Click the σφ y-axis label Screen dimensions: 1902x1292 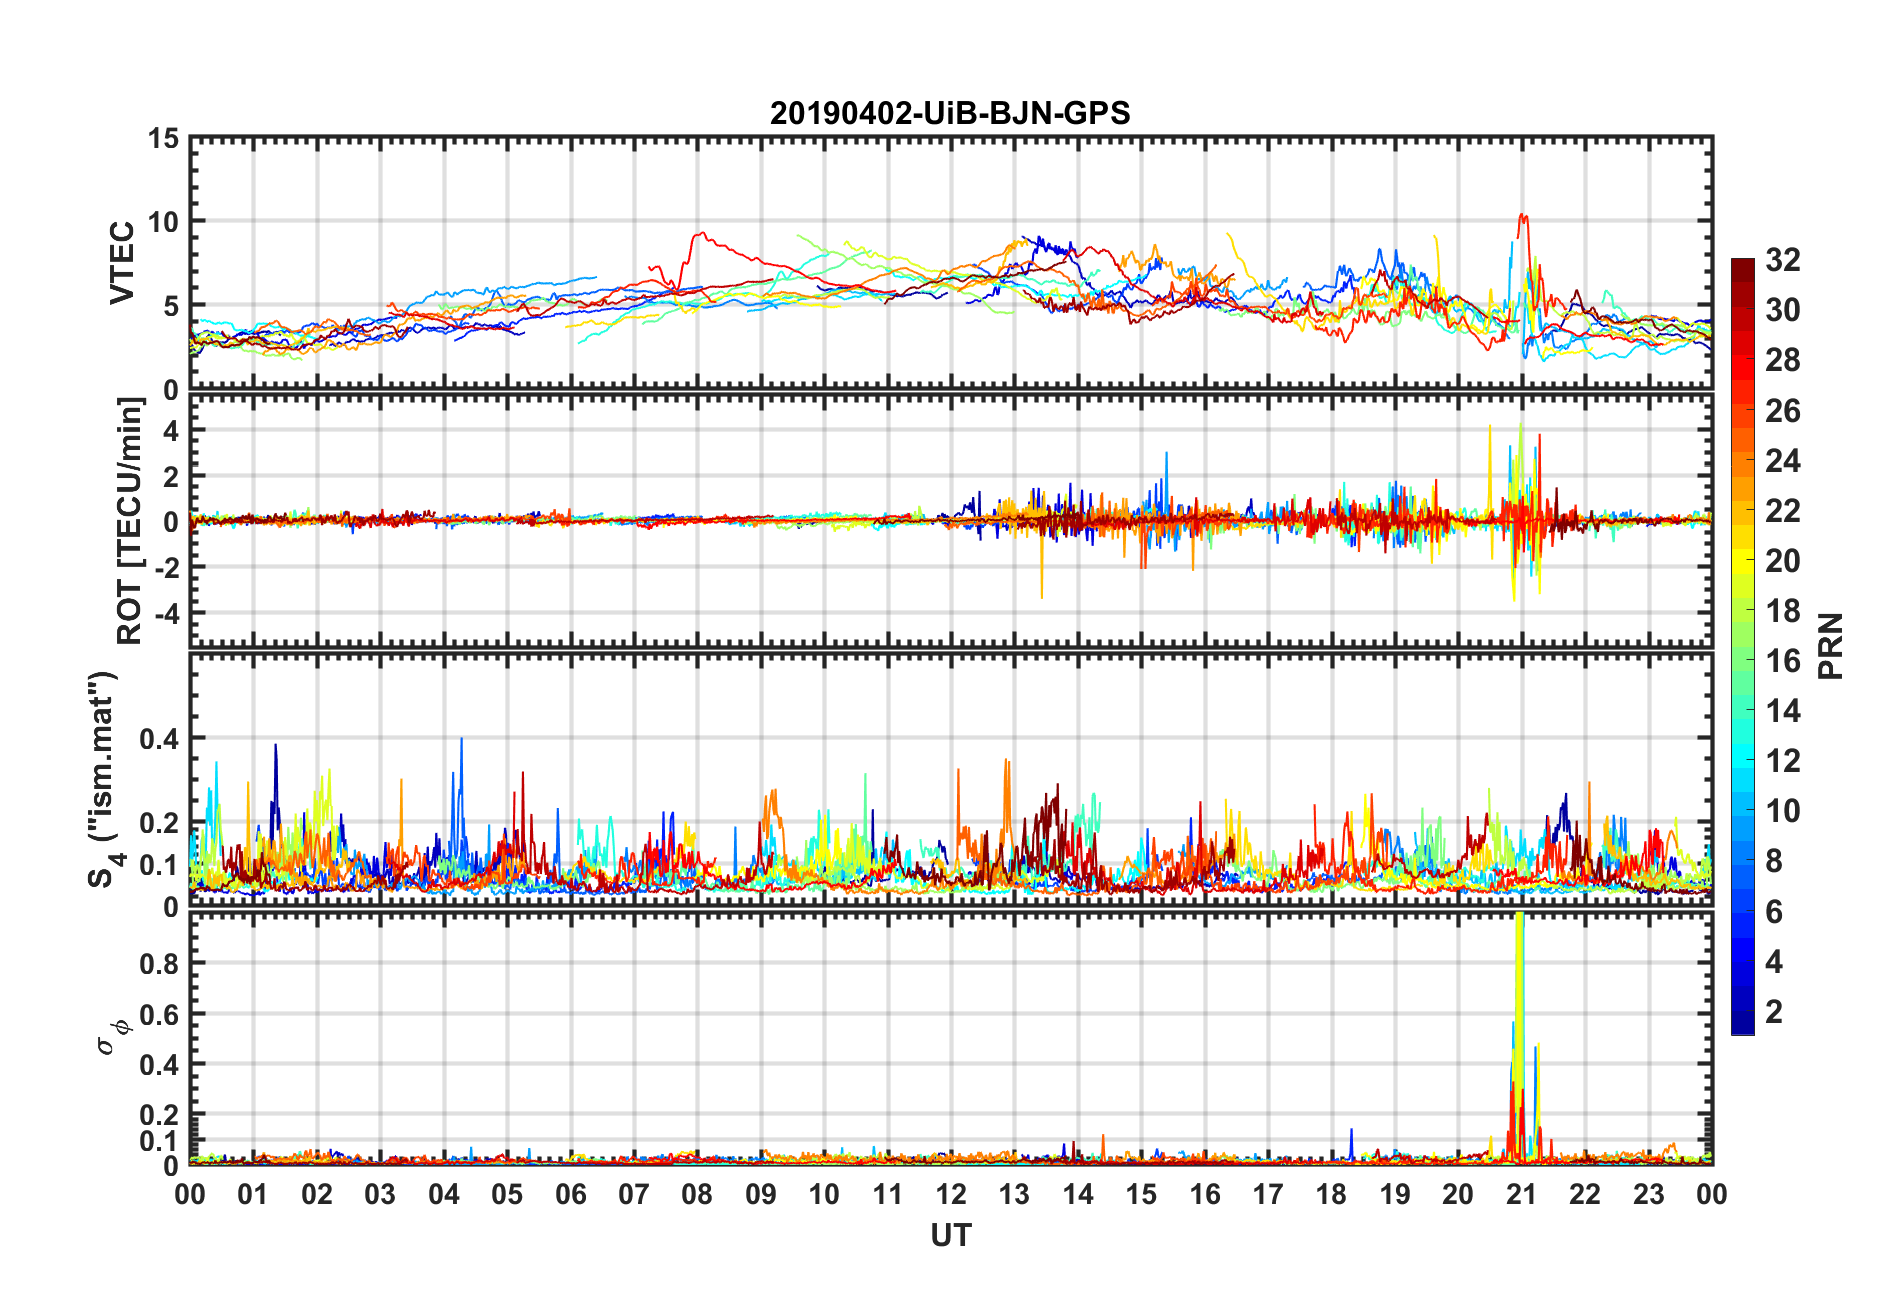pyautogui.click(x=113, y=1036)
